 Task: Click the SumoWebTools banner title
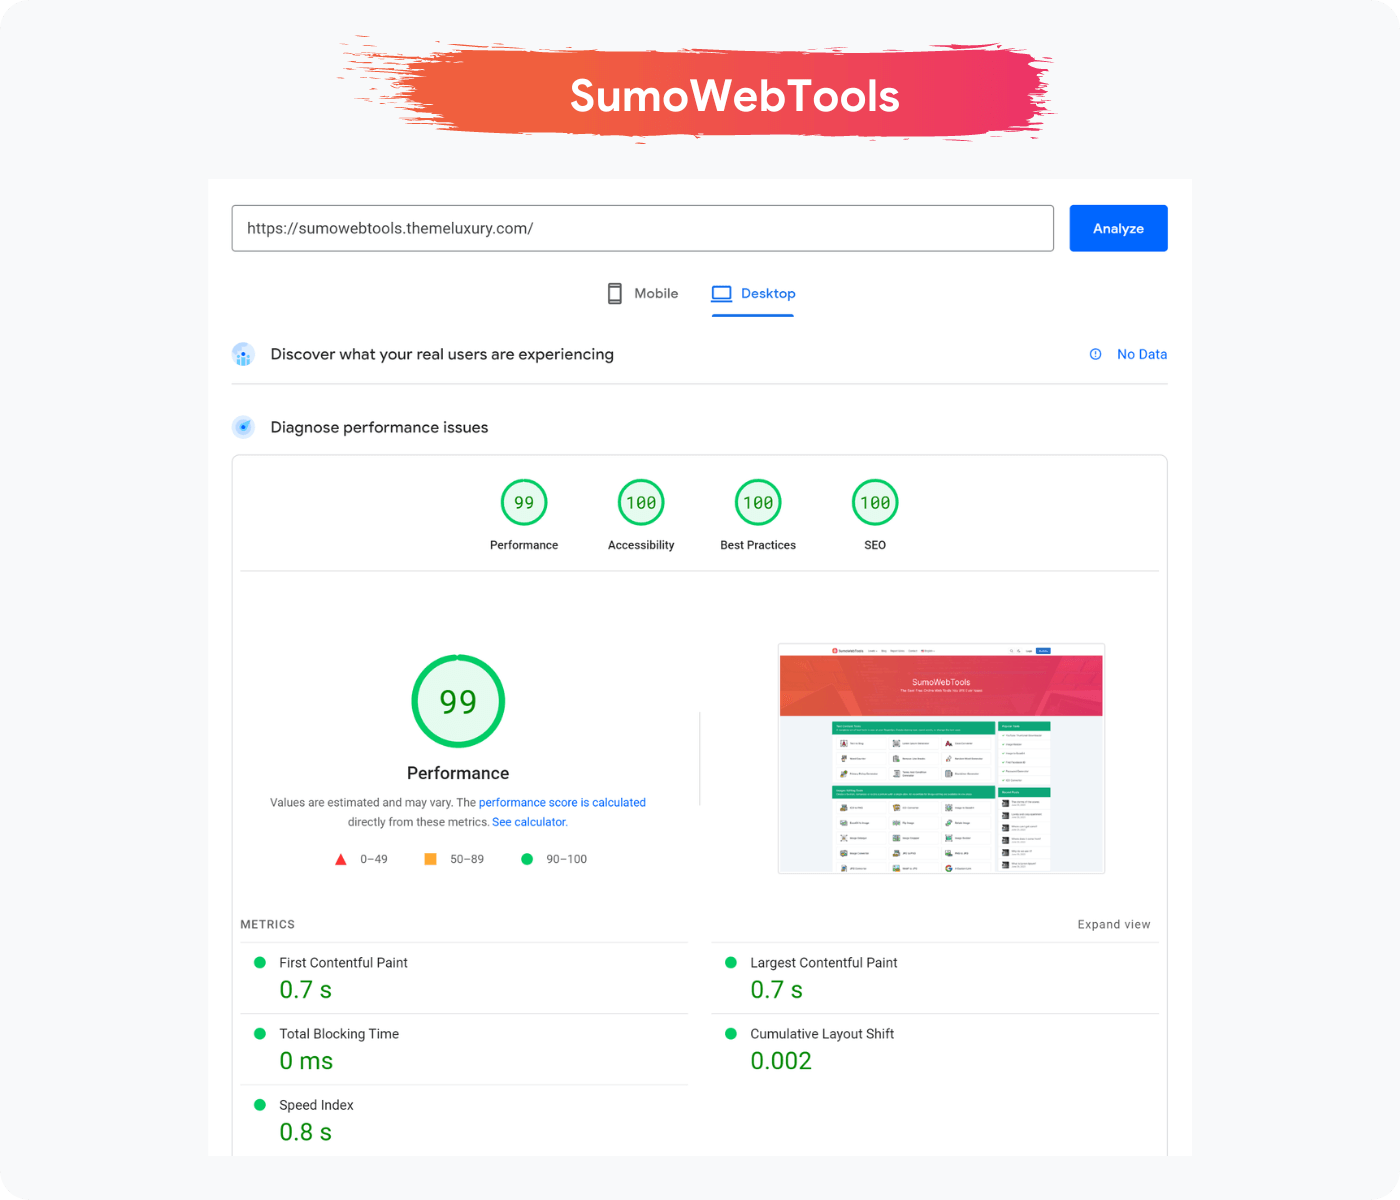click(735, 96)
